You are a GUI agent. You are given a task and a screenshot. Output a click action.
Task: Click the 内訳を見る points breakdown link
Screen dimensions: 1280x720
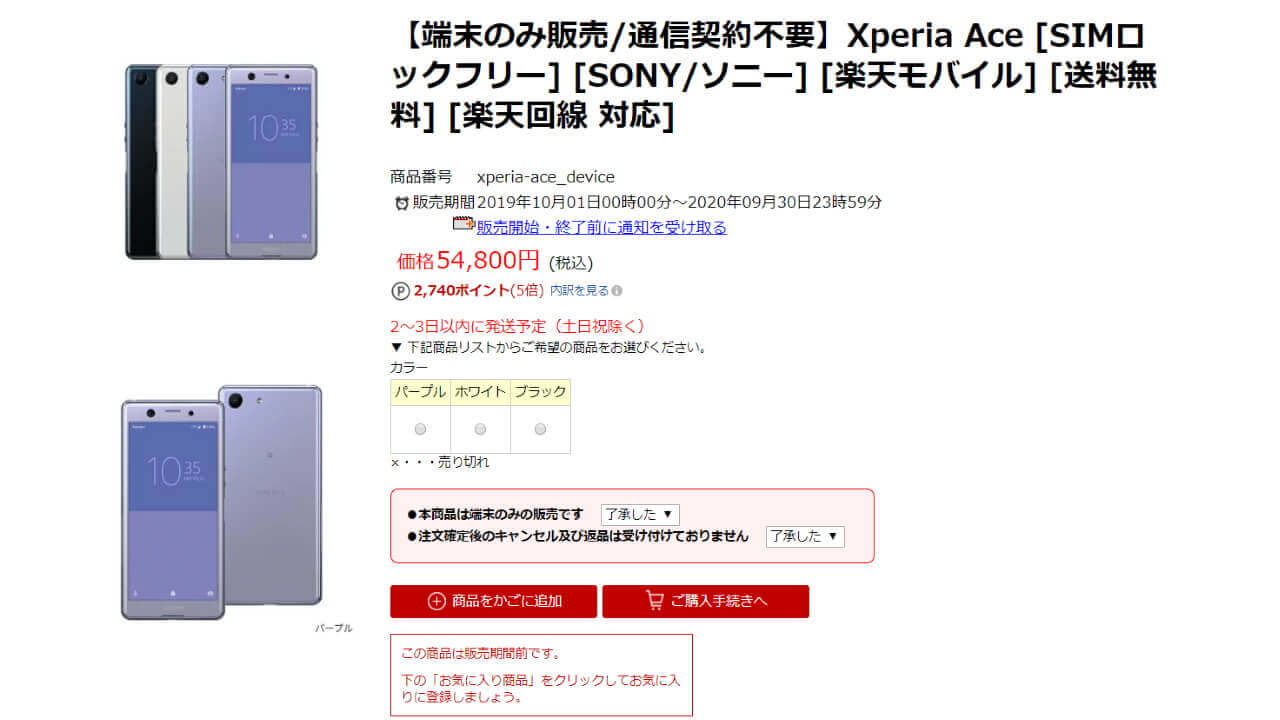(579, 291)
